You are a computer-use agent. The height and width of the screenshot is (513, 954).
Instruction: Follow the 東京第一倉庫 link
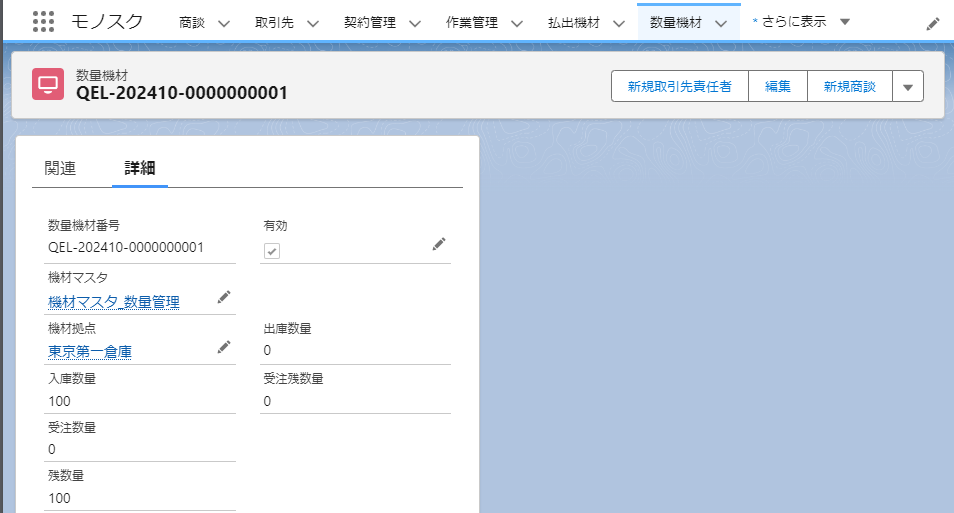tap(90, 351)
